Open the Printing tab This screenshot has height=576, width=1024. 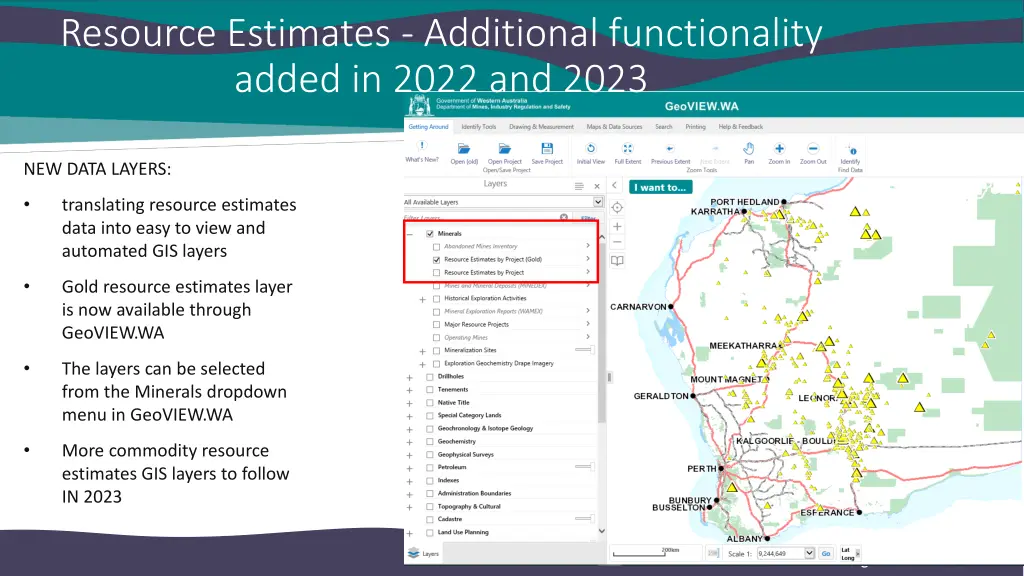click(695, 127)
